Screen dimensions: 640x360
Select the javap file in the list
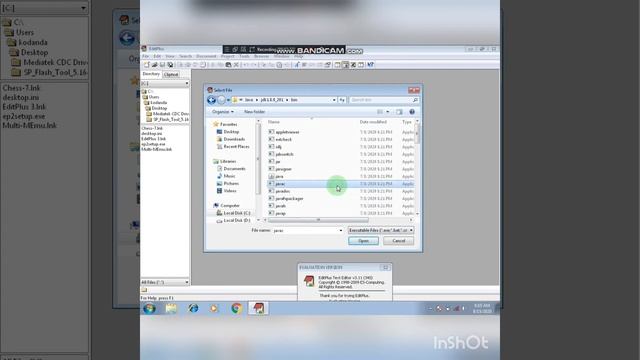click(x=280, y=213)
